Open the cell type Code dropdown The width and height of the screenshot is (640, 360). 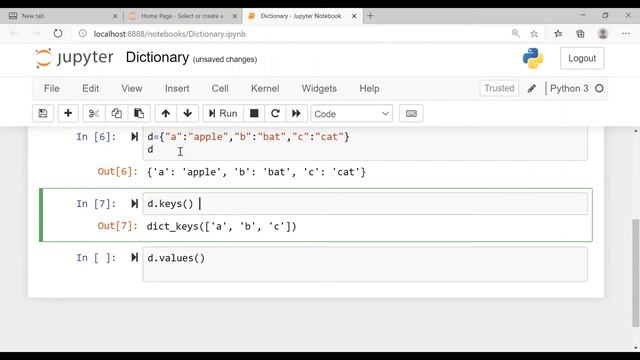click(x=351, y=114)
